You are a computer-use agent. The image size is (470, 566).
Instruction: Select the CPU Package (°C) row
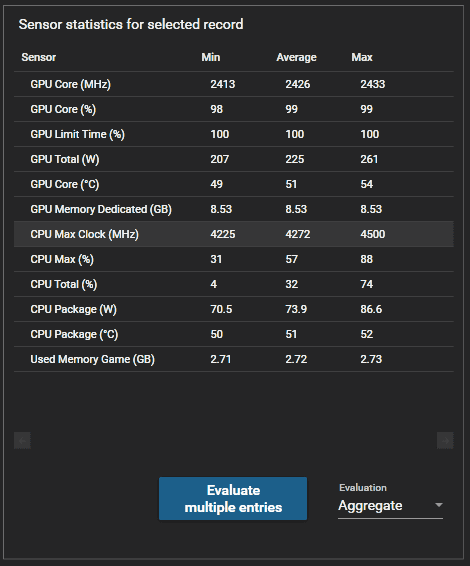click(234, 334)
